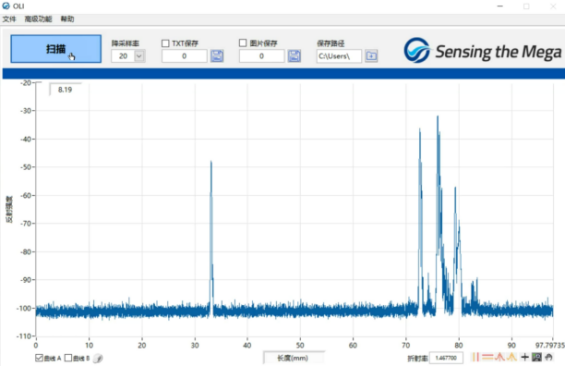The width and height of the screenshot is (566, 366).
Task: Select the horizontal cursor lines icon
Action: (488, 357)
